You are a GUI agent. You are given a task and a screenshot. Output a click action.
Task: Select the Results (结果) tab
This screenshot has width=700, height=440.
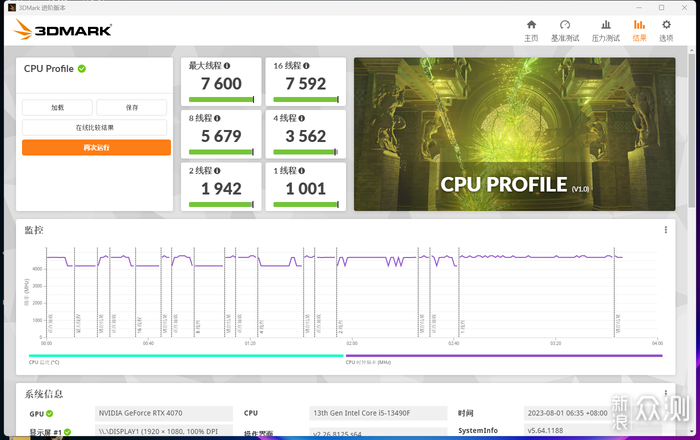click(x=639, y=31)
